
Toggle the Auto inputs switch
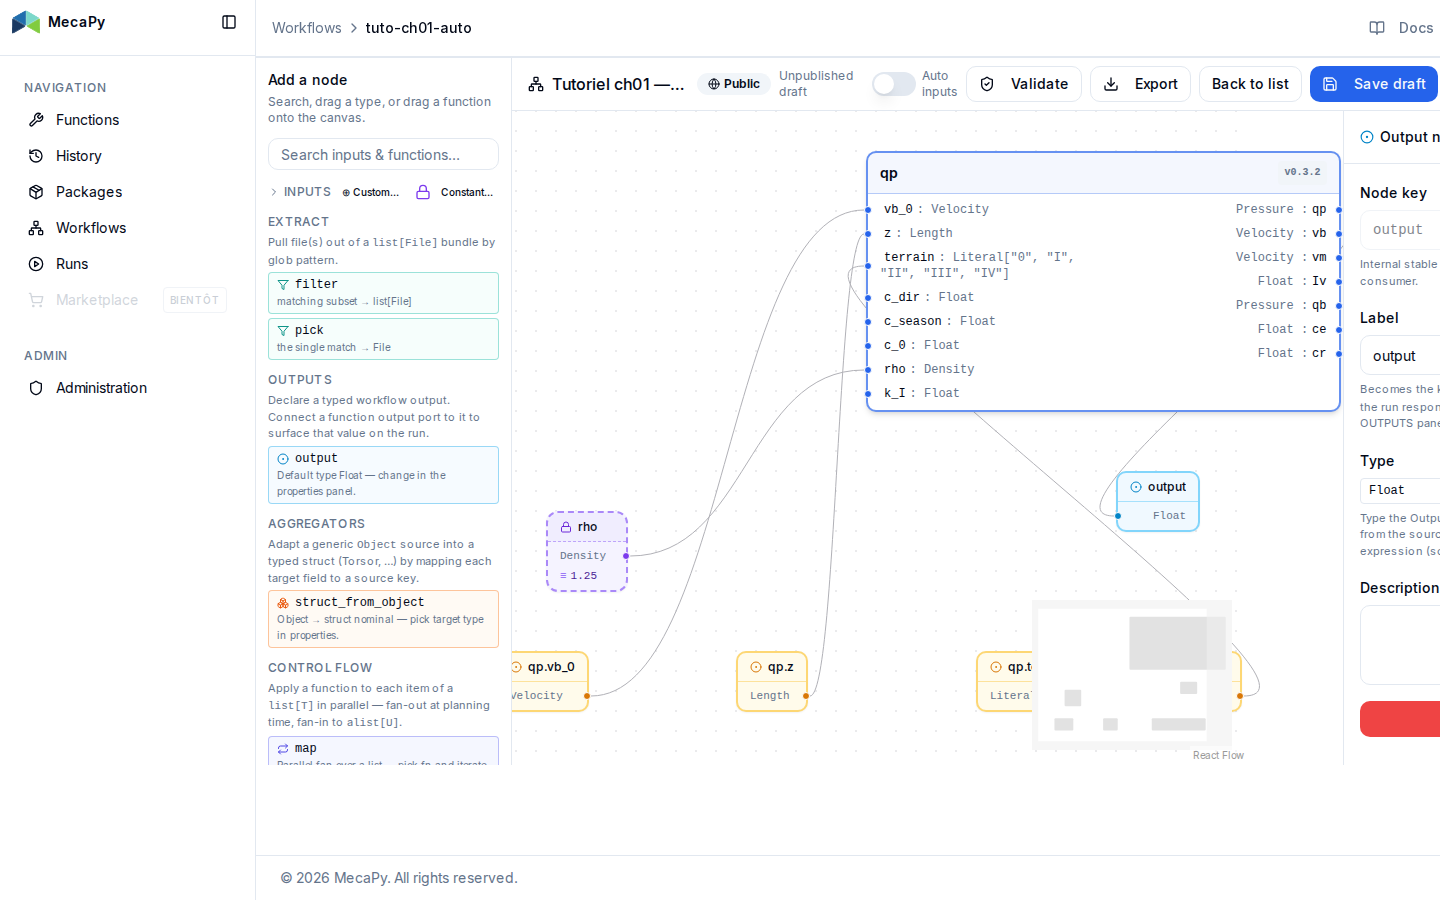pos(893,84)
